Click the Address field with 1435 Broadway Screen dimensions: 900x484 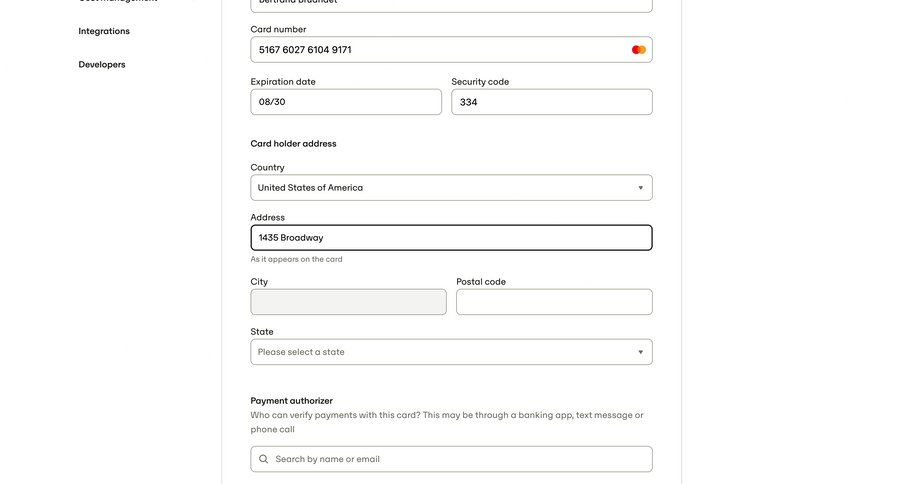[450, 238]
